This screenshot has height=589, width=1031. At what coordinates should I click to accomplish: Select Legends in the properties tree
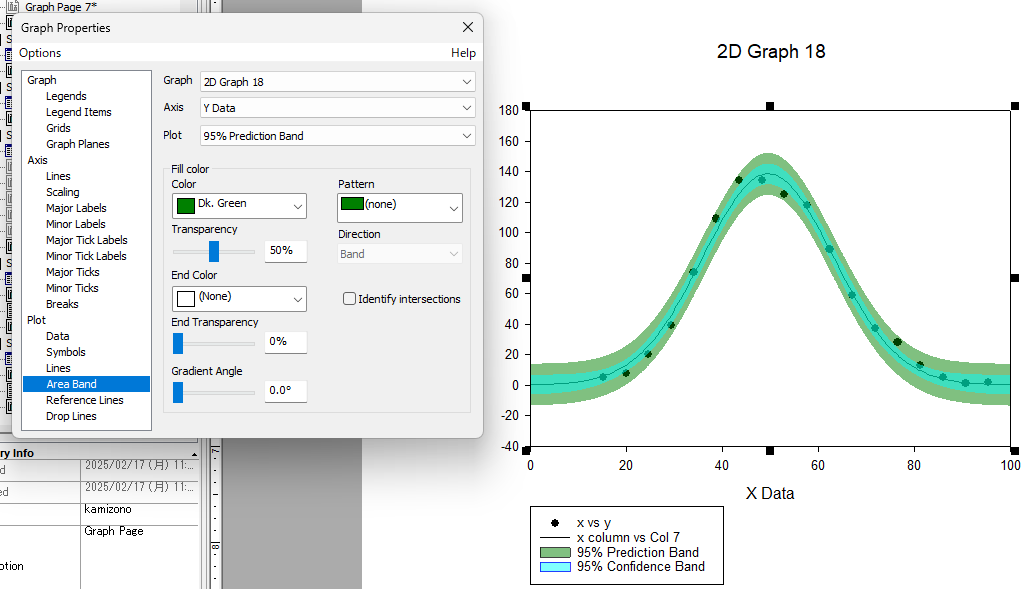coord(66,96)
